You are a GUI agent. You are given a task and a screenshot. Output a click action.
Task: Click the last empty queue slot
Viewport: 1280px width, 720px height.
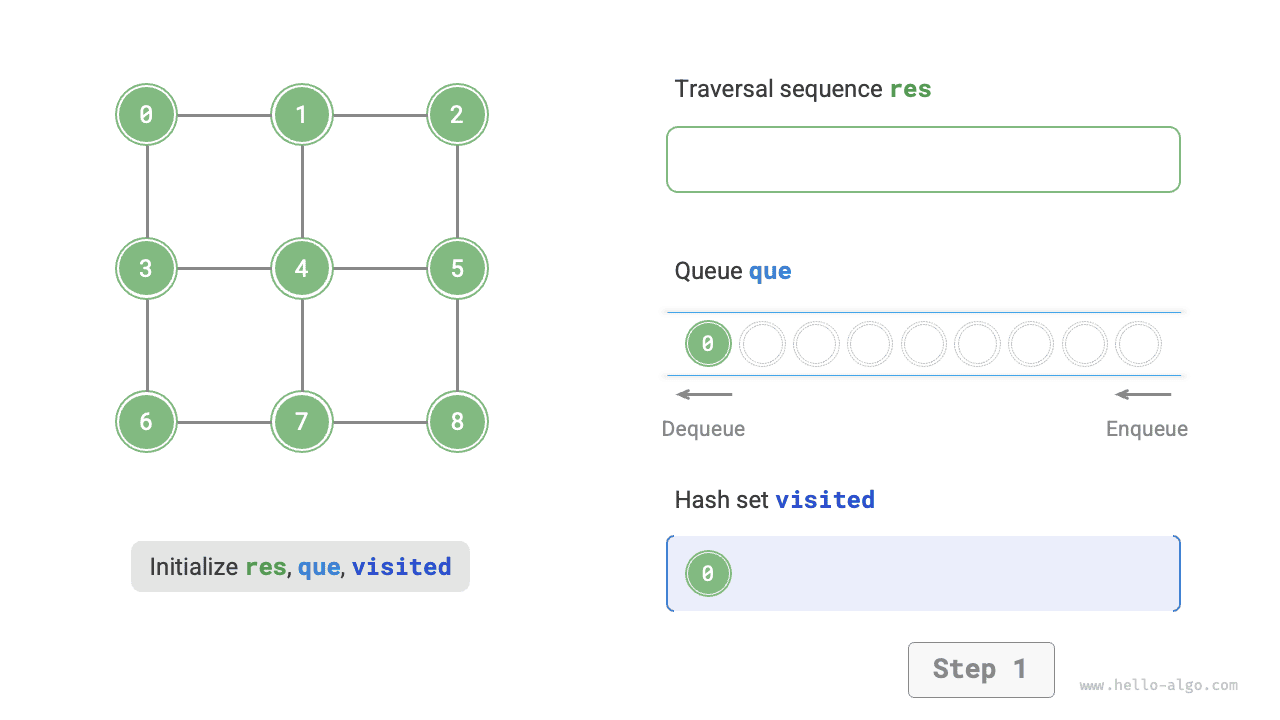click(x=1138, y=344)
